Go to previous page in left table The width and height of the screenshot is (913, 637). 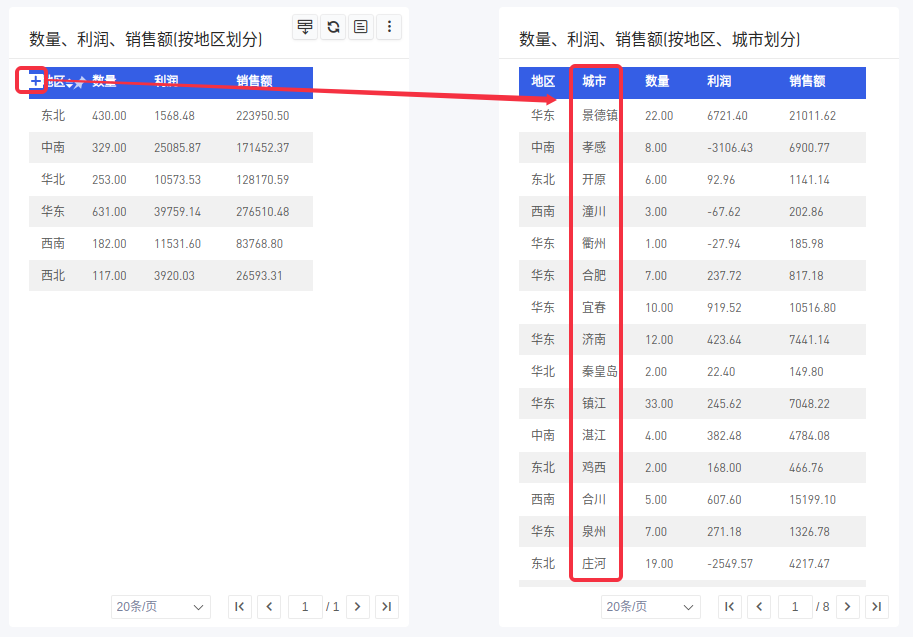(269, 606)
